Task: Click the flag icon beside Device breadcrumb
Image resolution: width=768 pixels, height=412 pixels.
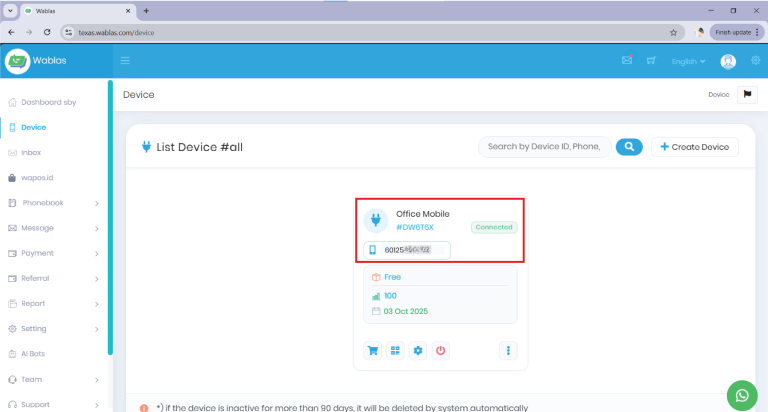Action: [x=747, y=94]
